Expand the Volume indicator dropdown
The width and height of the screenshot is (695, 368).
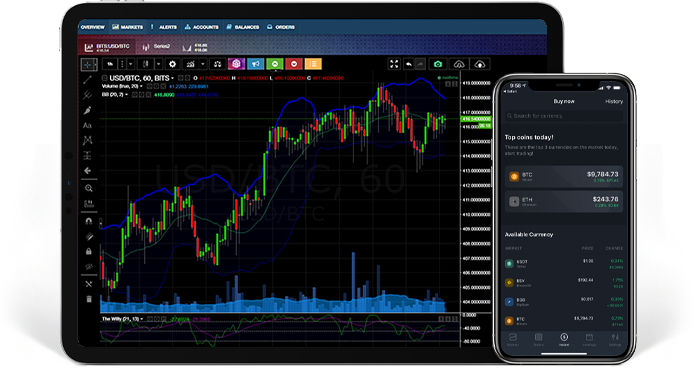[x=142, y=86]
